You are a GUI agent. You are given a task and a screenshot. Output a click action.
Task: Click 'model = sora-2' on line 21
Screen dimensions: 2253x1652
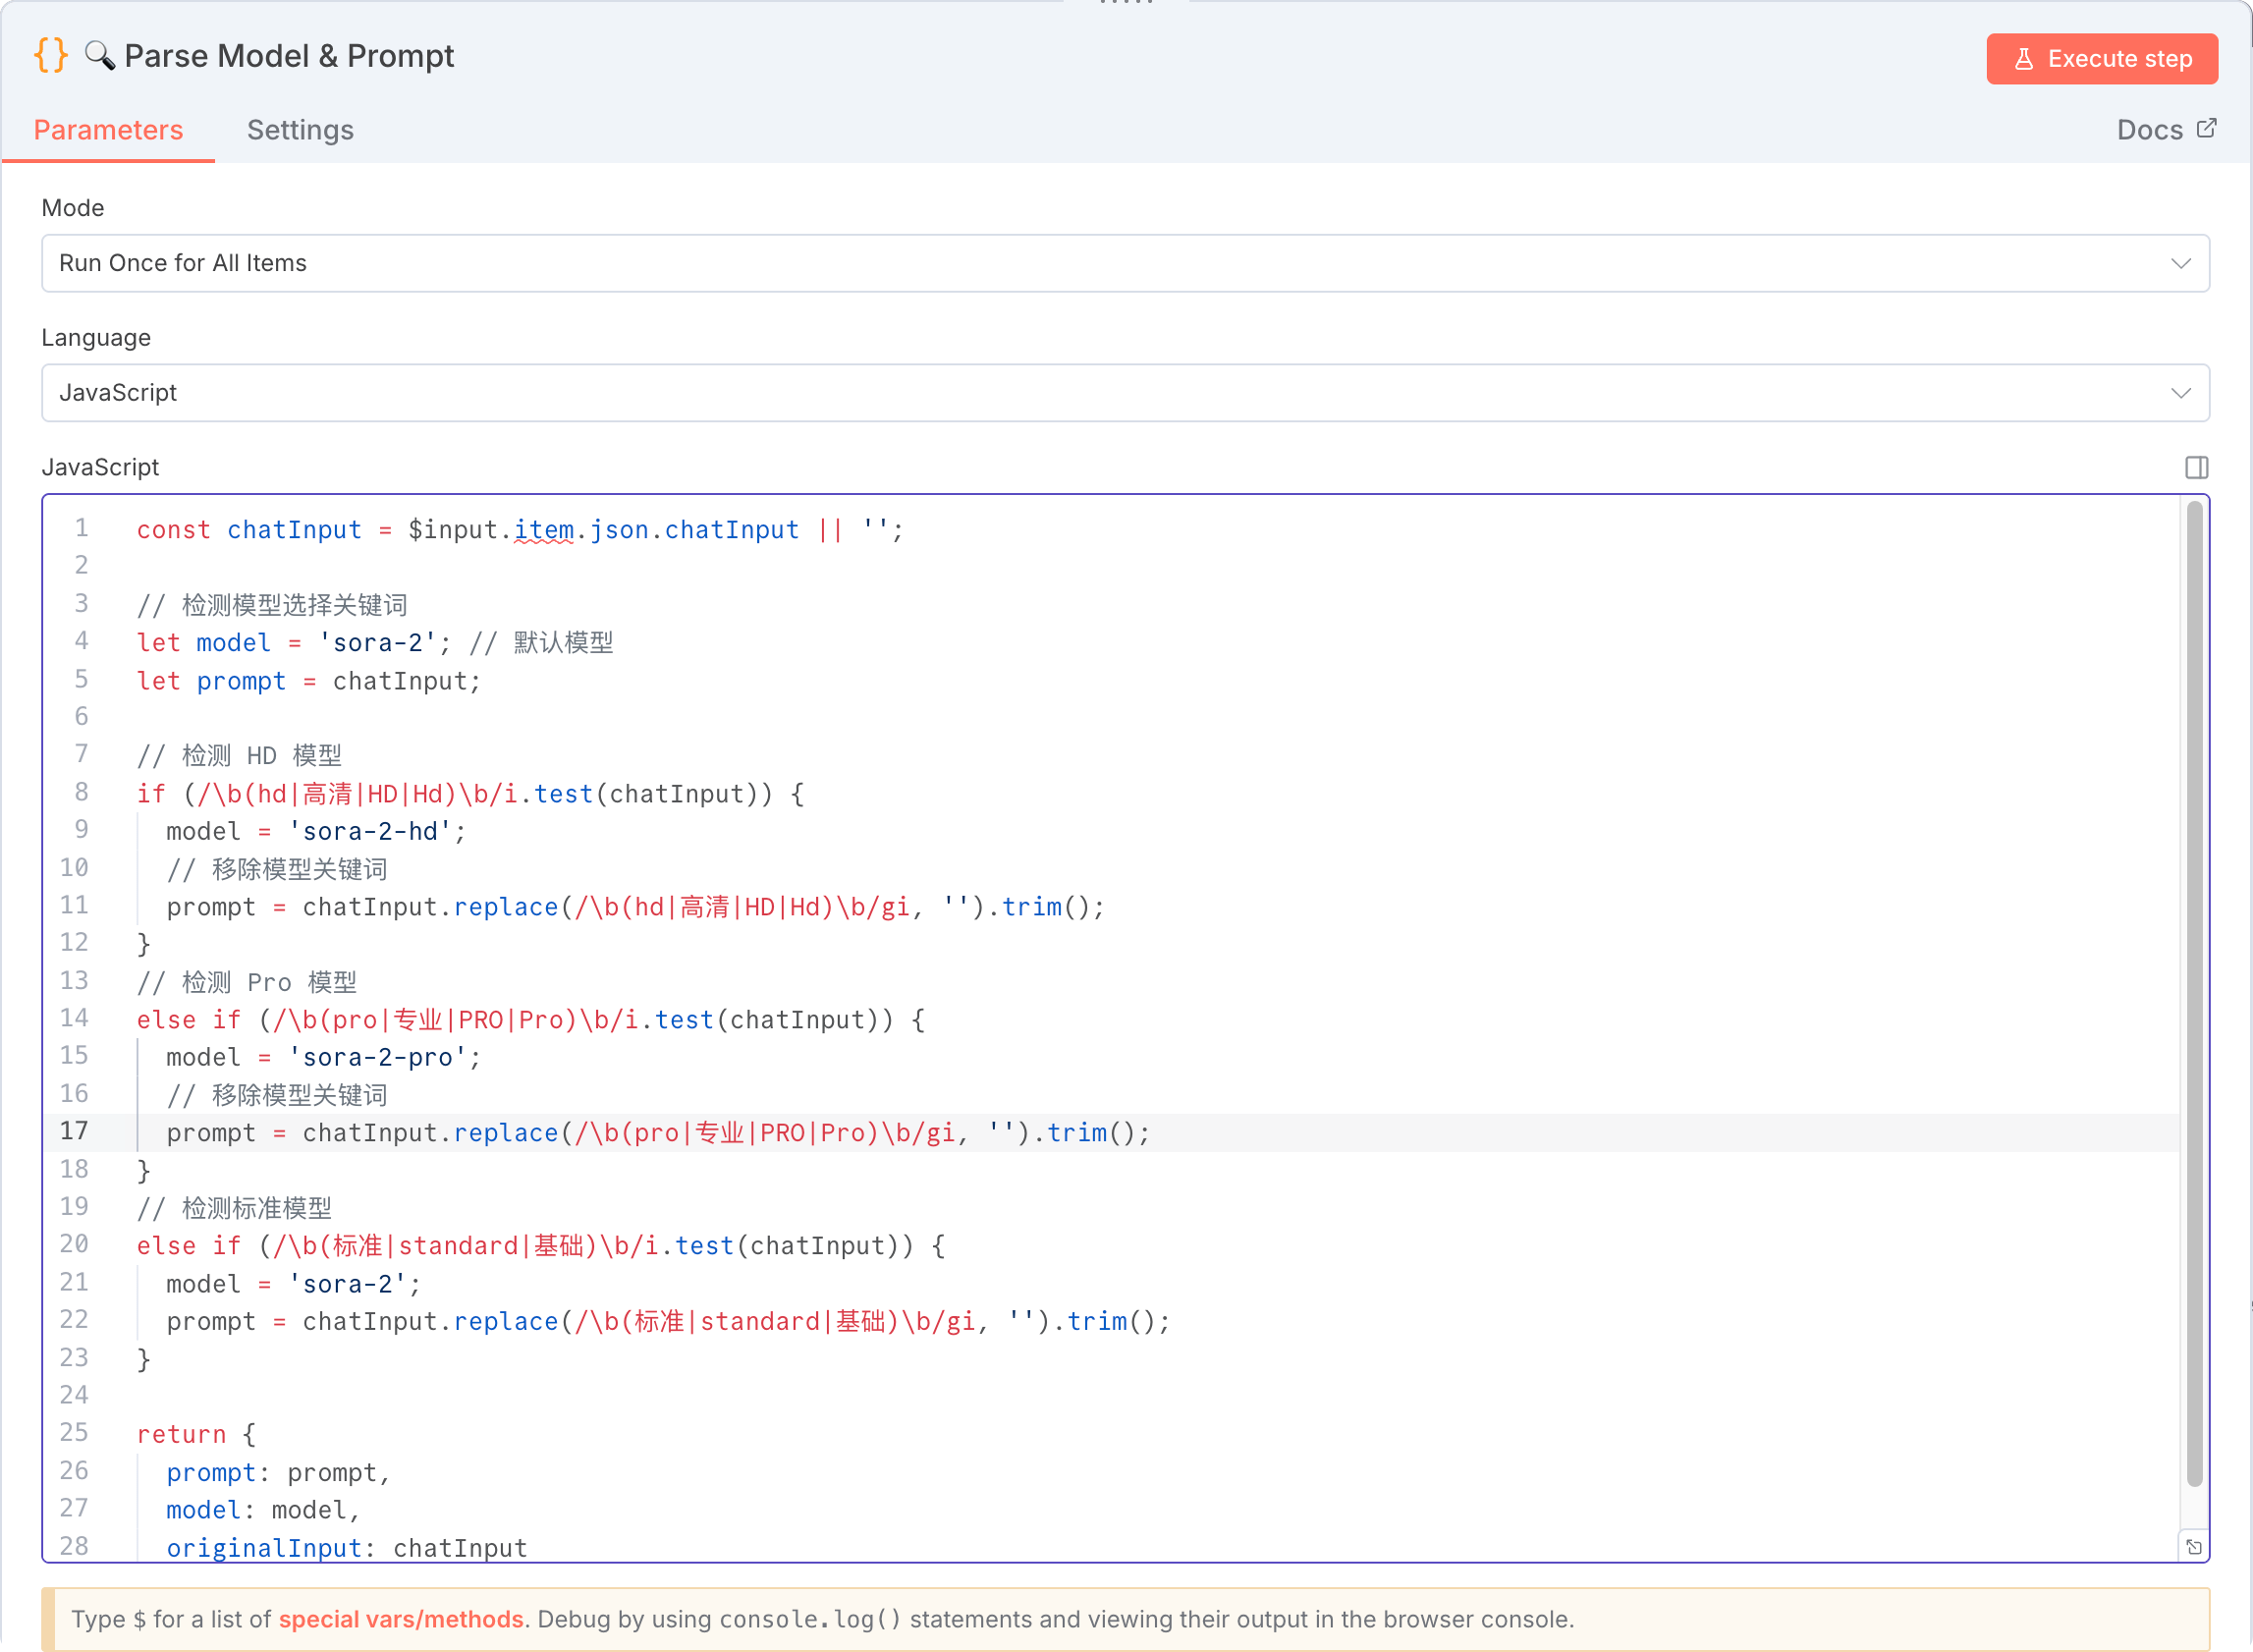coord(294,1284)
